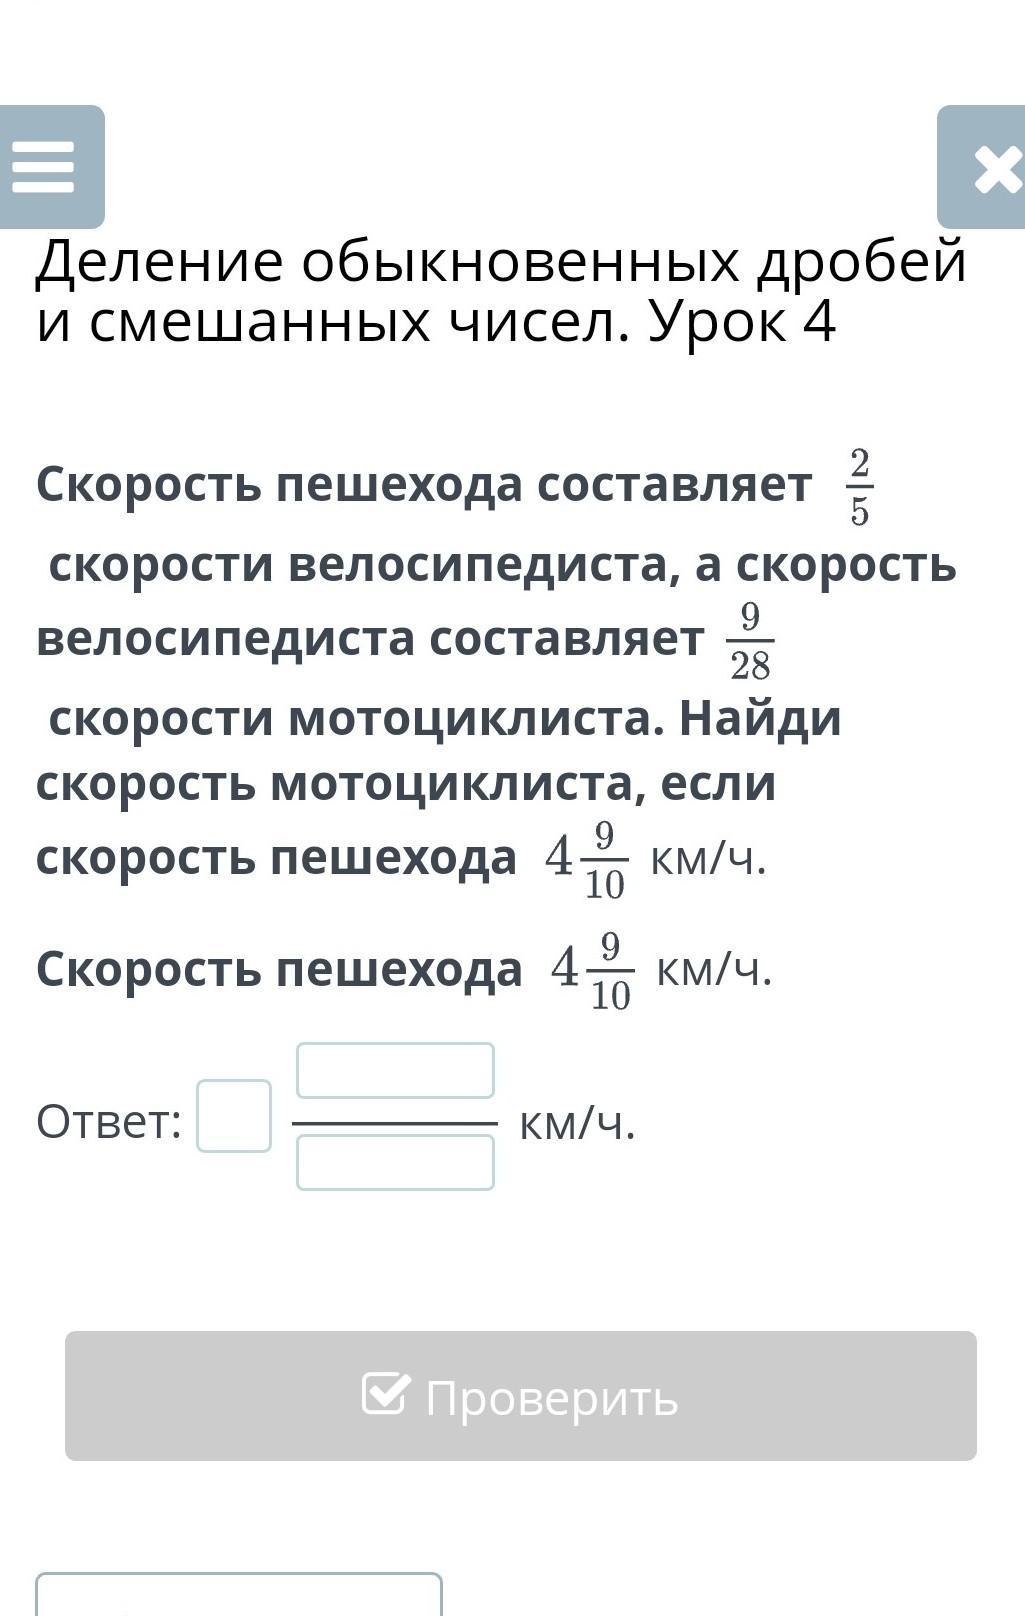Submit the answer with the Проверить button

click(521, 1396)
